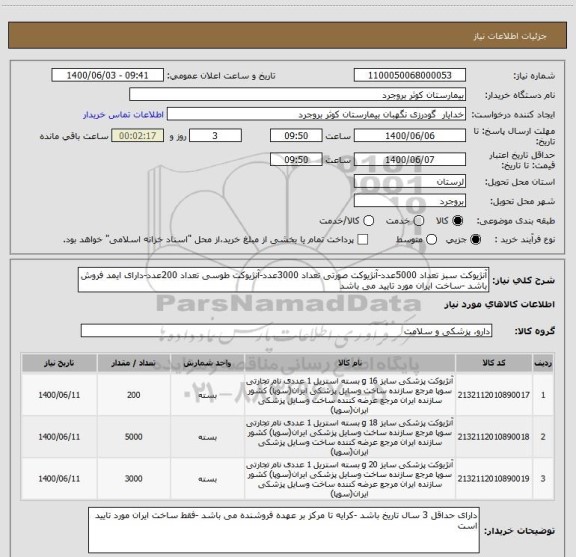Click the کد کالا column header

click(x=494, y=363)
